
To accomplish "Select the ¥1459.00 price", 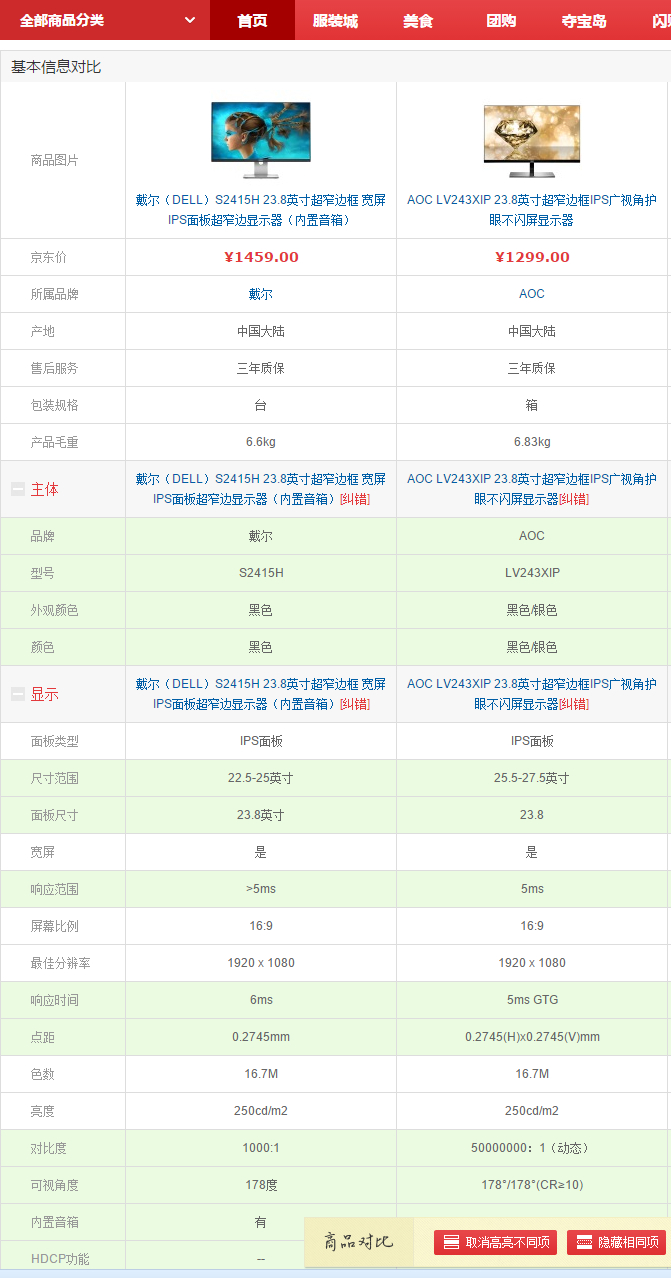I will pos(261,257).
